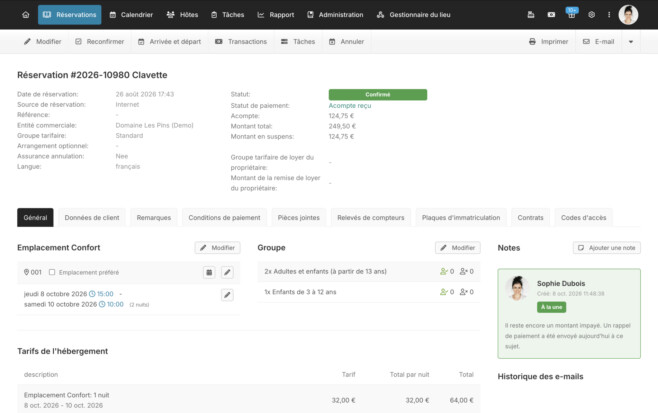Click the user avatar in top bar
This screenshot has height=413, width=658.
click(628, 15)
